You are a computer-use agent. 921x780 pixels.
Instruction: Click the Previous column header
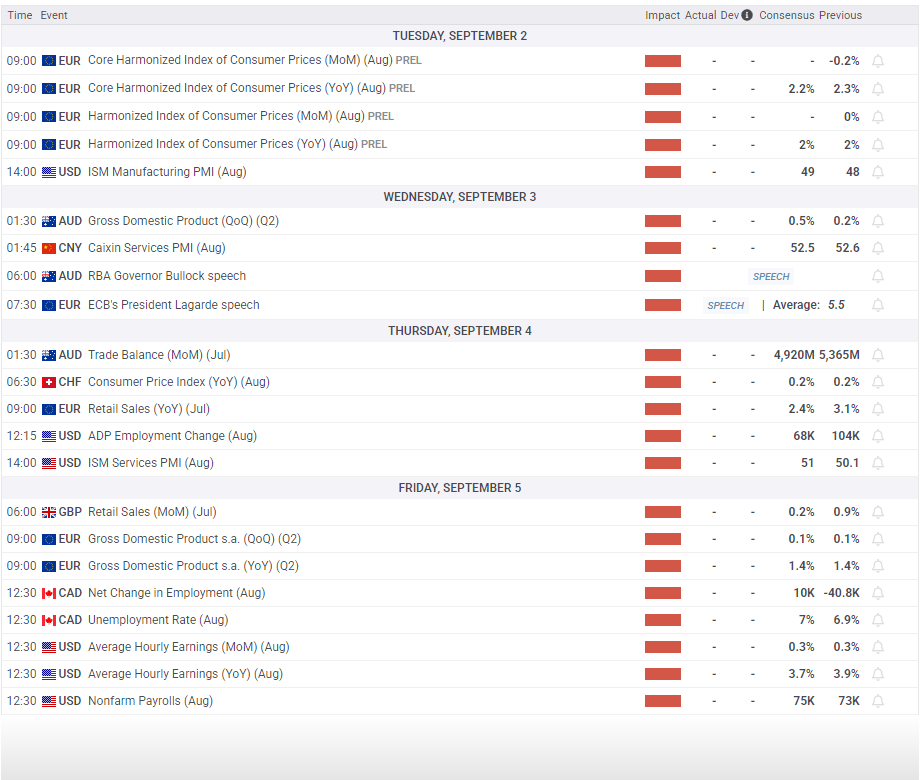(841, 15)
